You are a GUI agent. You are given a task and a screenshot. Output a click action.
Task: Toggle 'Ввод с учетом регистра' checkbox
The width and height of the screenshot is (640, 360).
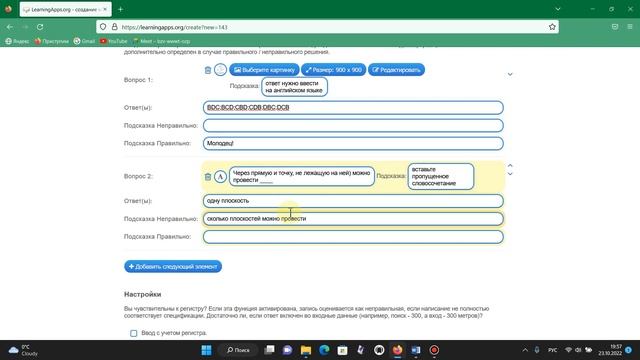click(x=133, y=333)
